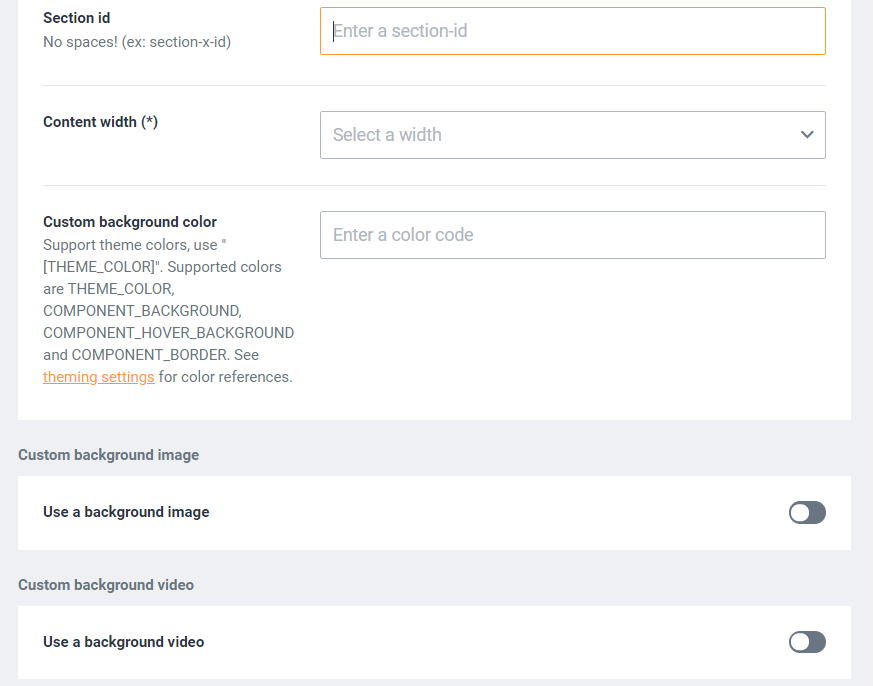The height and width of the screenshot is (686, 873).
Task: Click the Section id label
Action: (76, 18)
